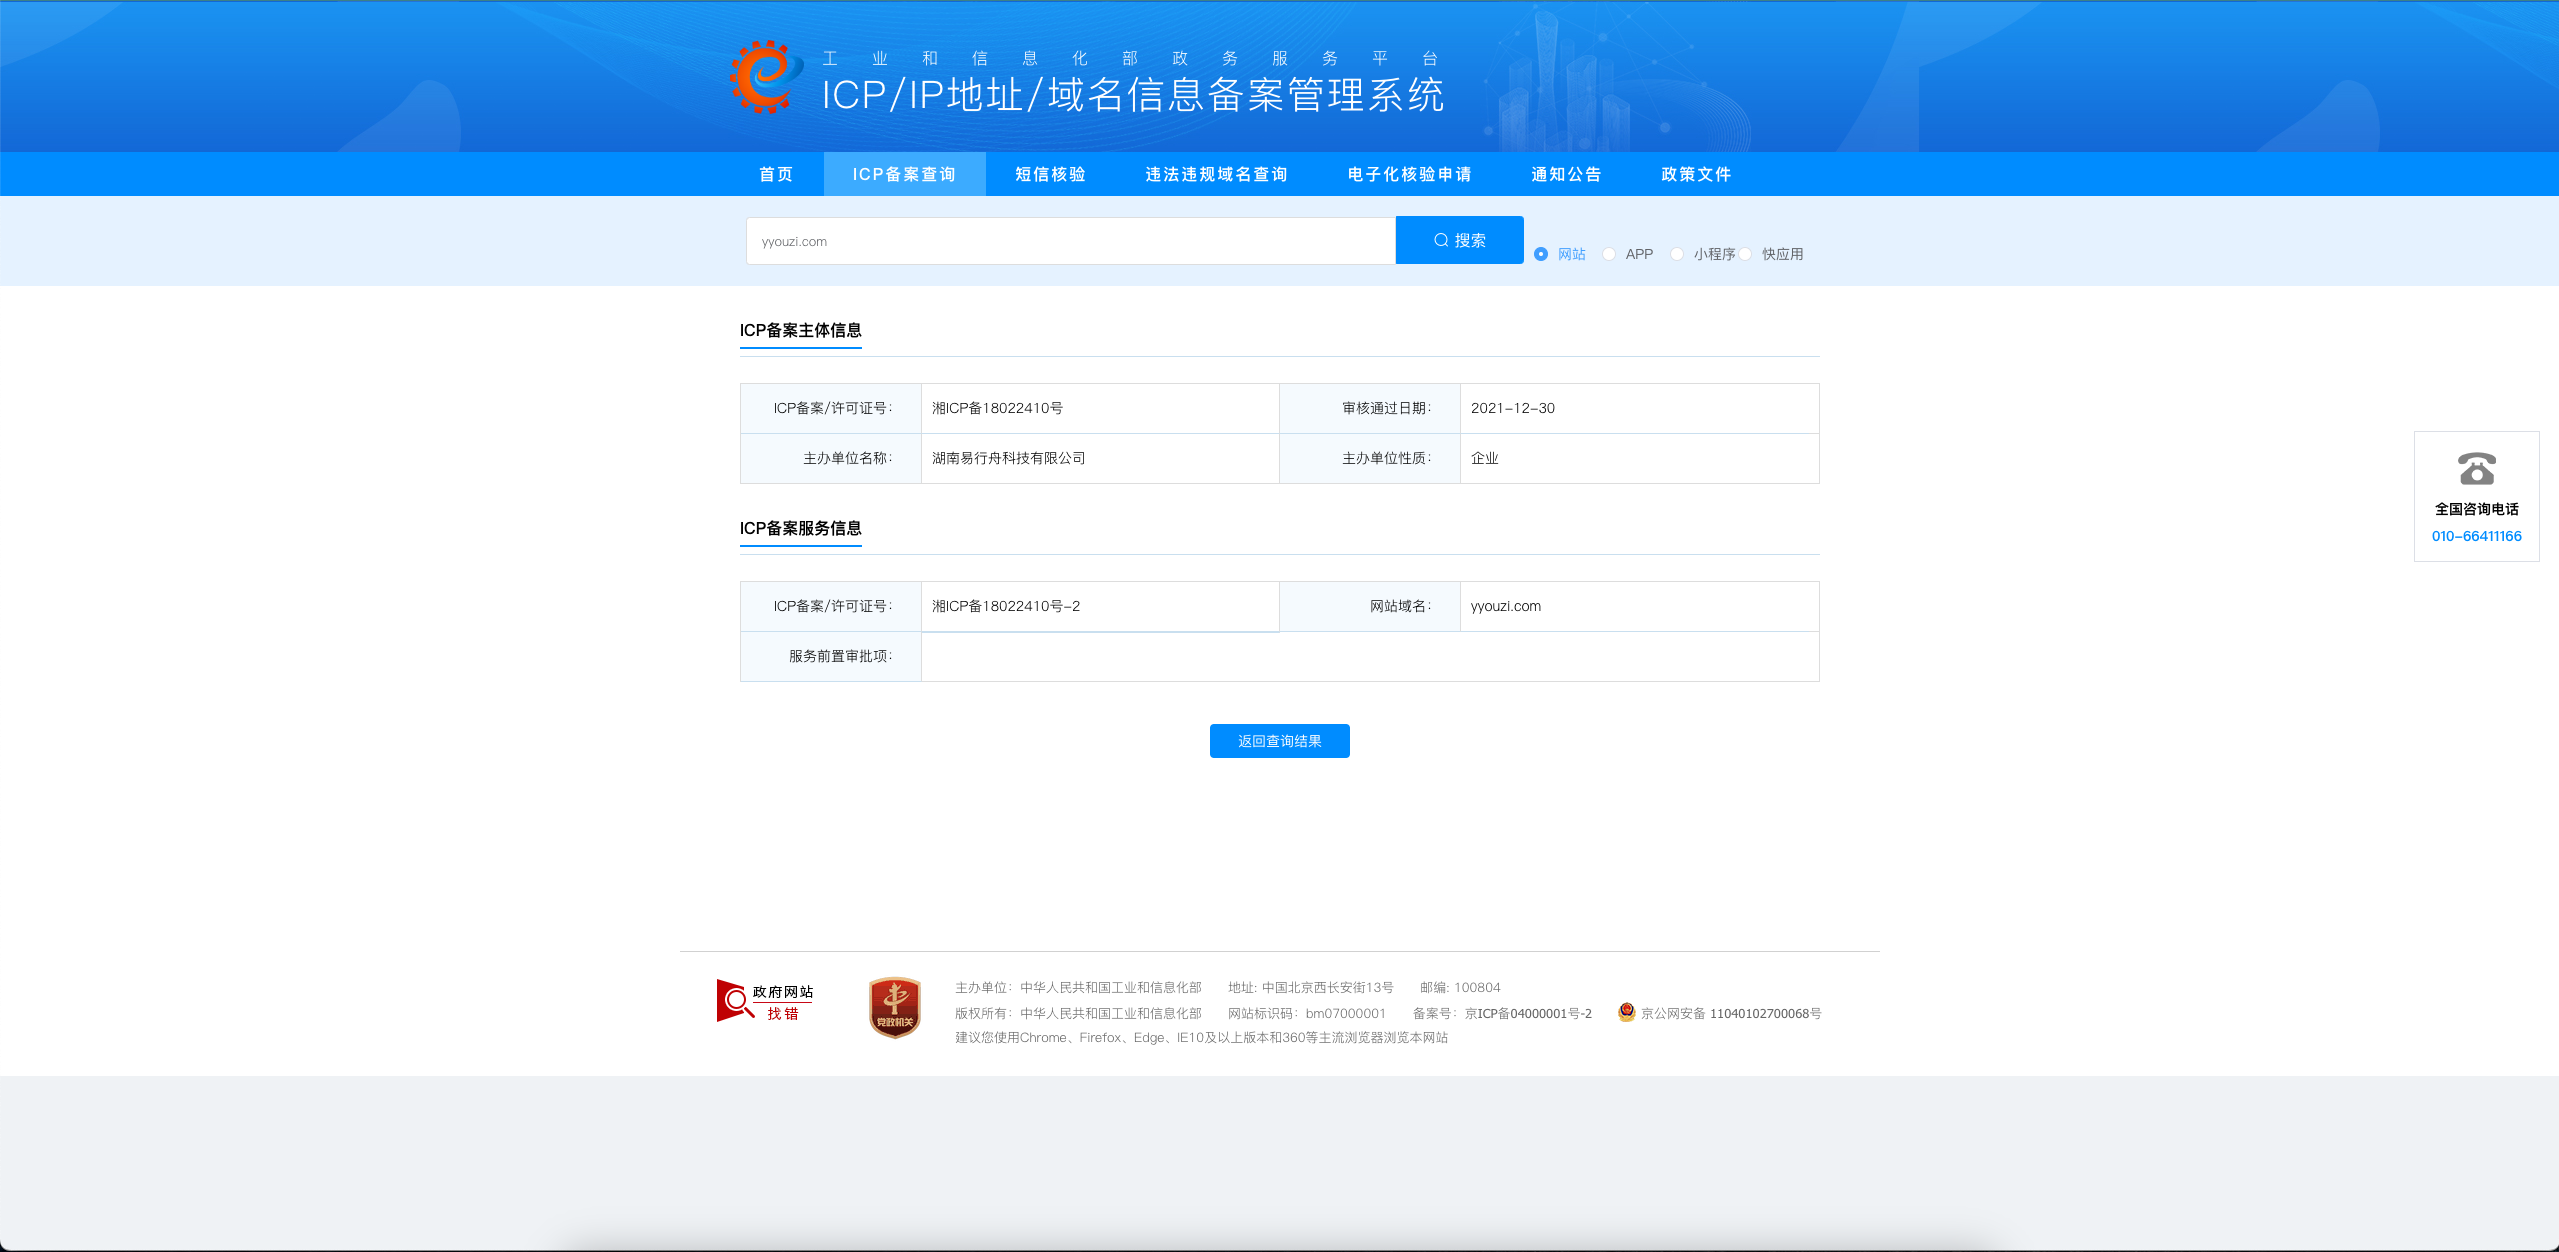Open the 首页 navigation tab
This screenshot has width=2559, height=1252.
tap(775, 174)
